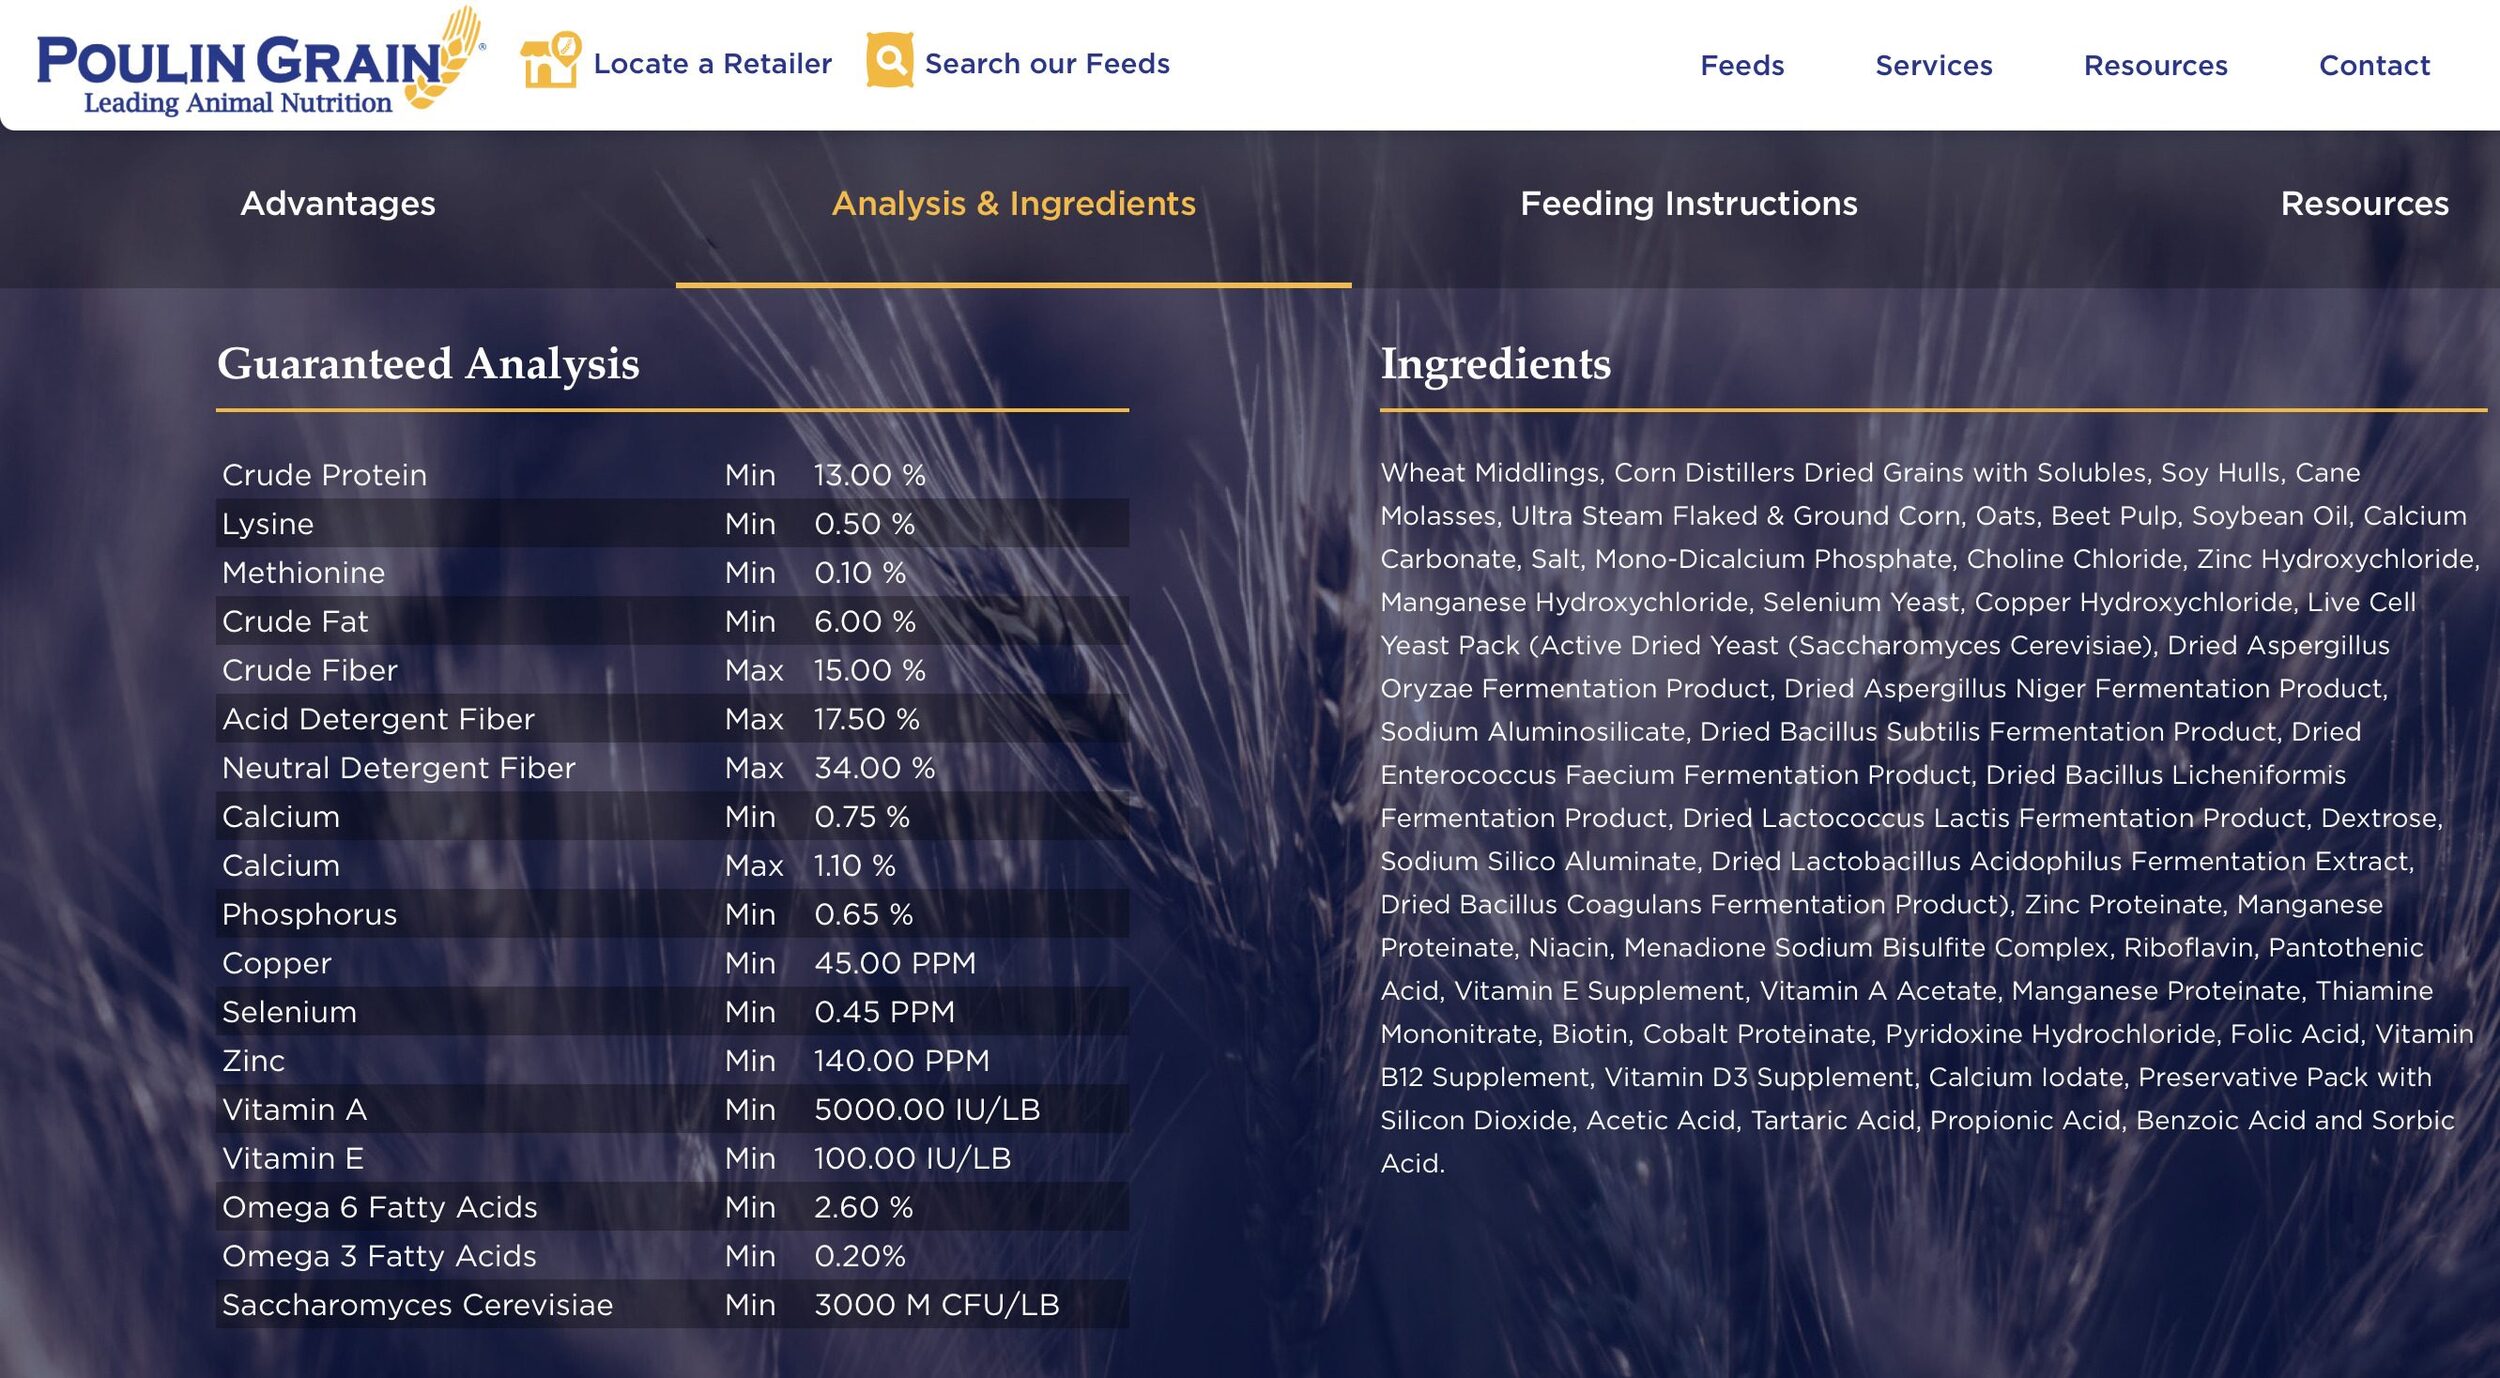Open the Services menu

coord(1933,66)
